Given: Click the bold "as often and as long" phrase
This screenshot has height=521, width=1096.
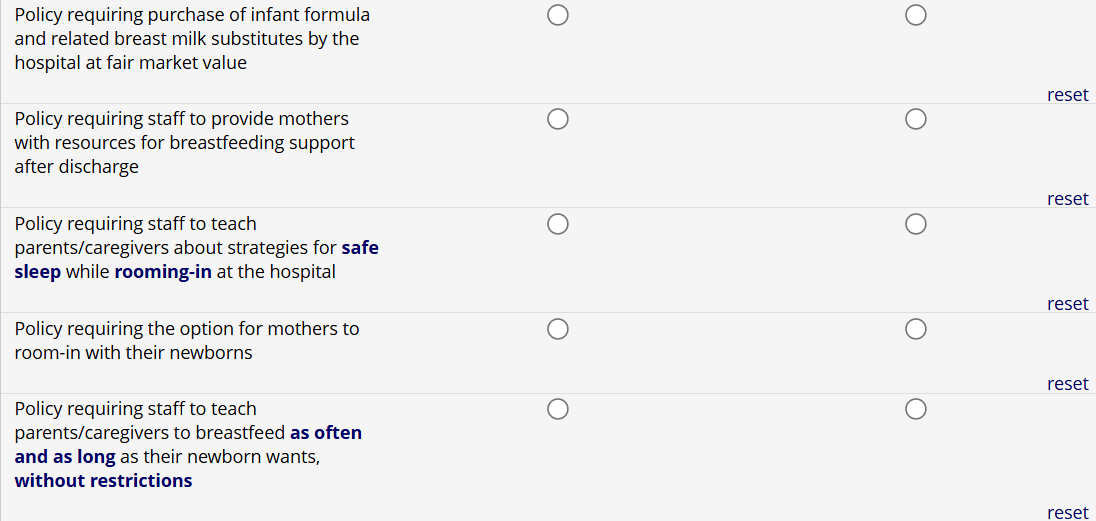Looking at the screenshot, I should click(x=325, y=433).
